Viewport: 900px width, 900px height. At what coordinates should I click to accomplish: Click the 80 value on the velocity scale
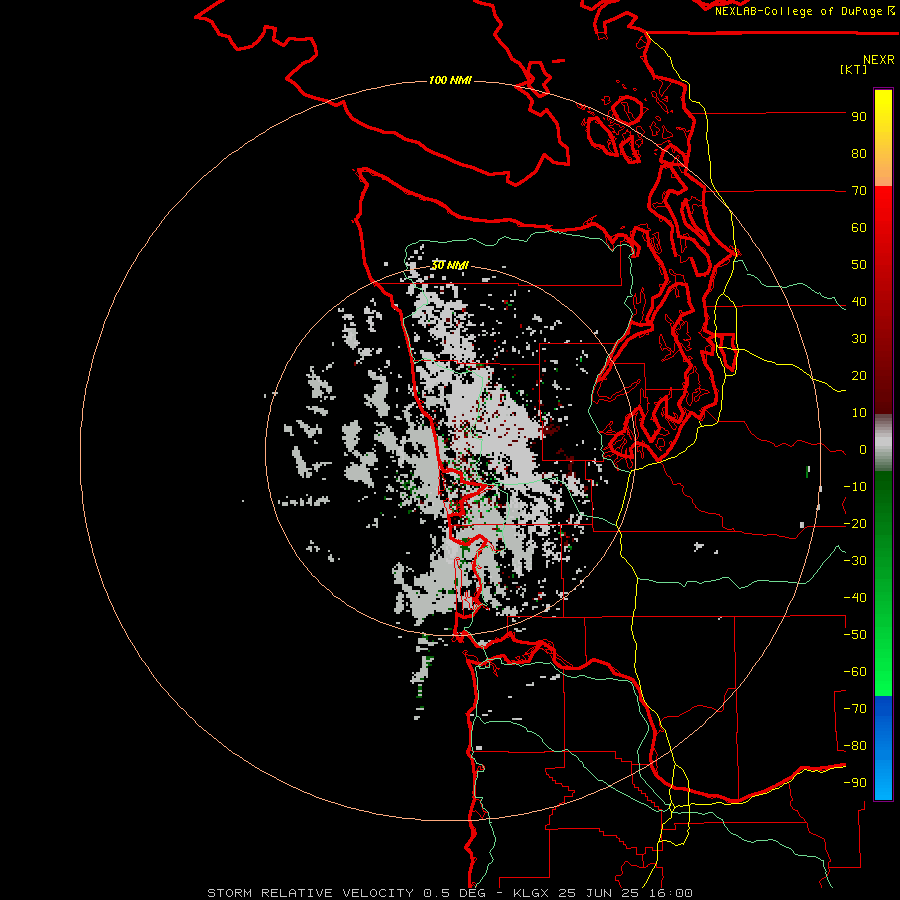(859, 154)
